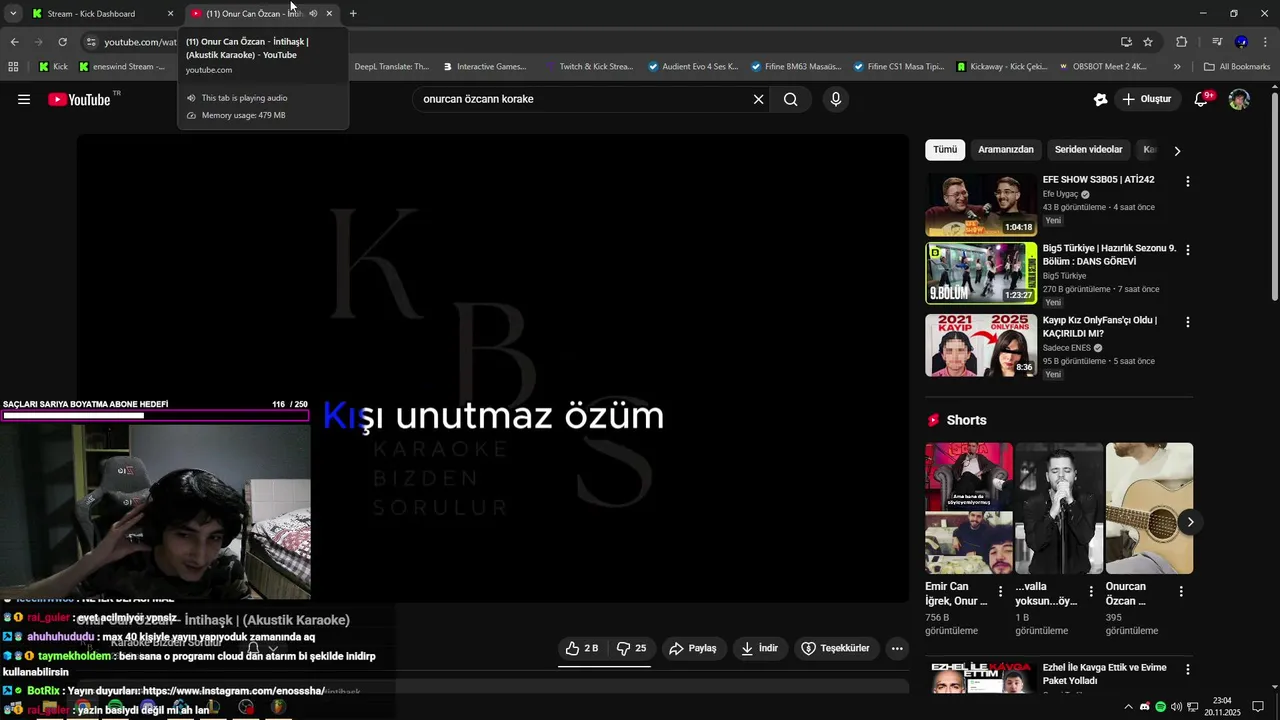This screenshot has width=1280, height=720.
Task: Mute the YouTube tab via its speaker icon
Action: click(313, 14)
